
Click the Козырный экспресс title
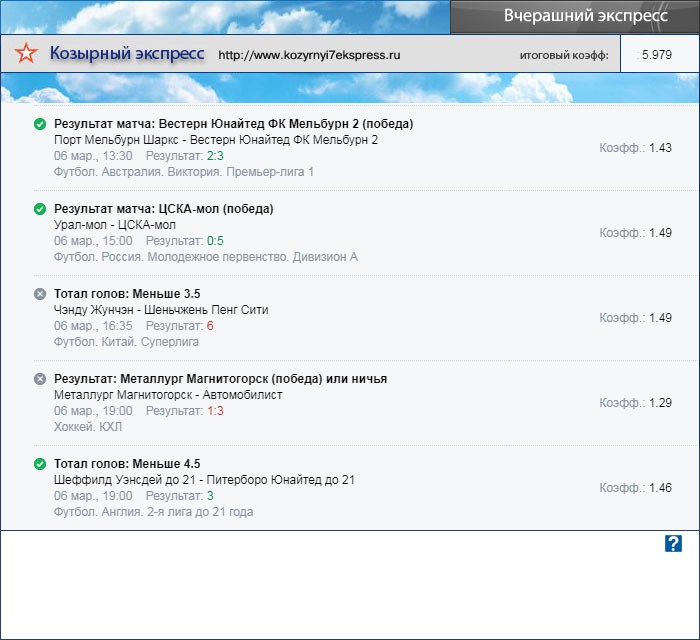127,54
